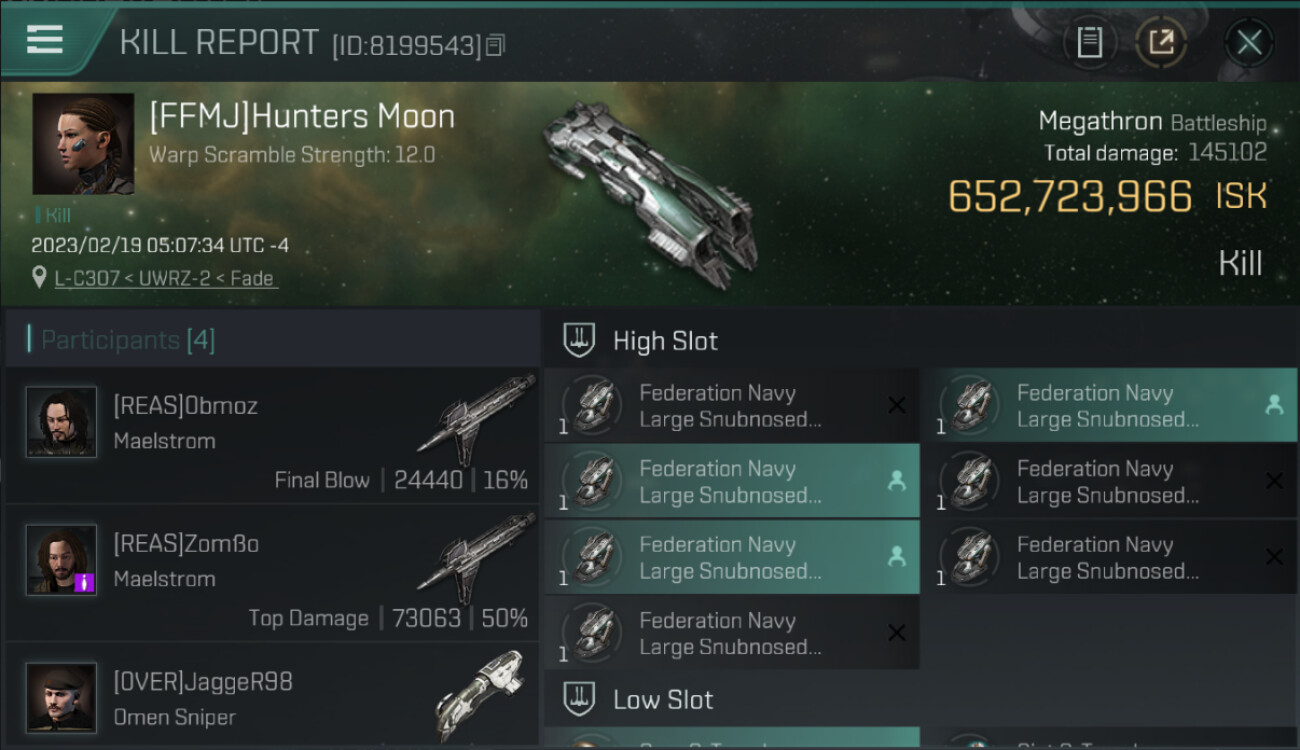
Task: Copy the kill report ID
Action: pyautogui.click(x=496, y=45)
